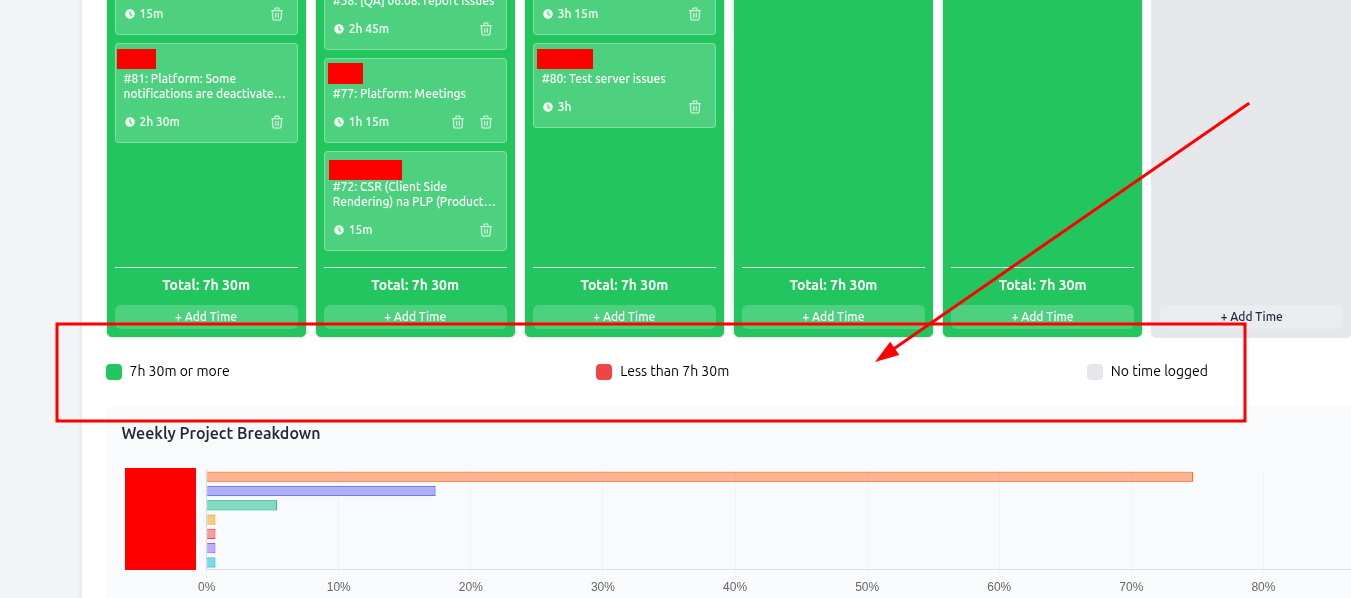Select the purple bar ending near 17%
Viewport: 1351px width, 598px height.
tap(320, 491)
